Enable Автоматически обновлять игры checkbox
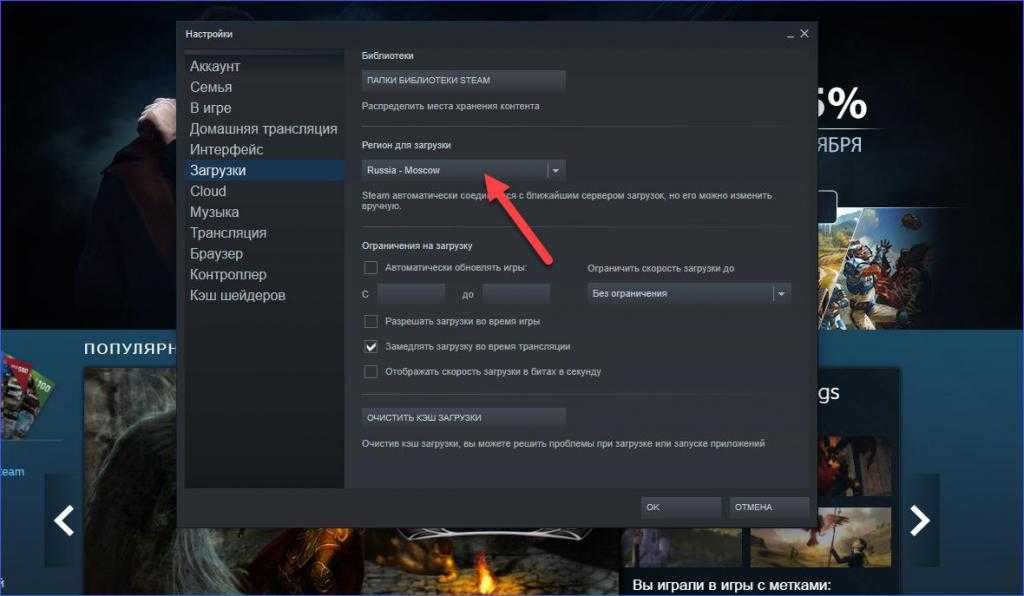The width and height of the screenshot is (1024, 596). (371, 268)
